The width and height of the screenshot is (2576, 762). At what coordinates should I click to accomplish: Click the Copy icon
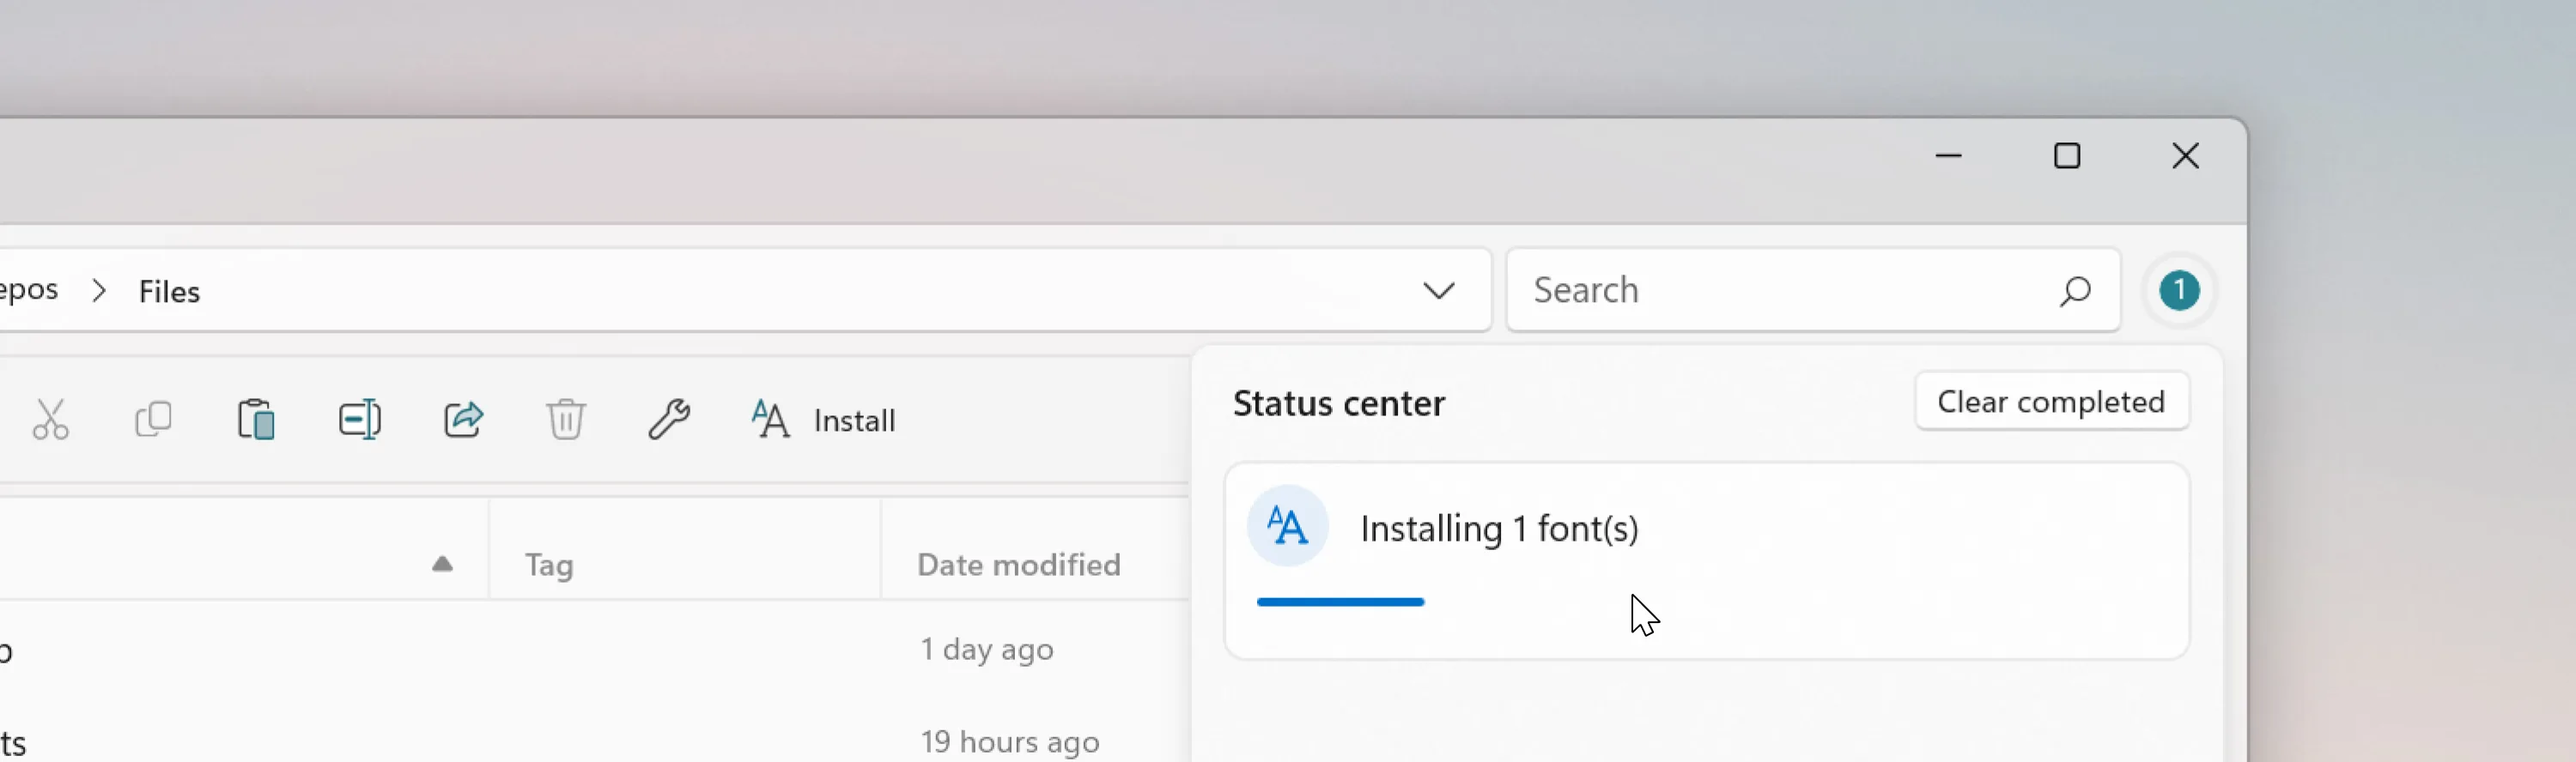pyautogui.click(x=154, y=419)
